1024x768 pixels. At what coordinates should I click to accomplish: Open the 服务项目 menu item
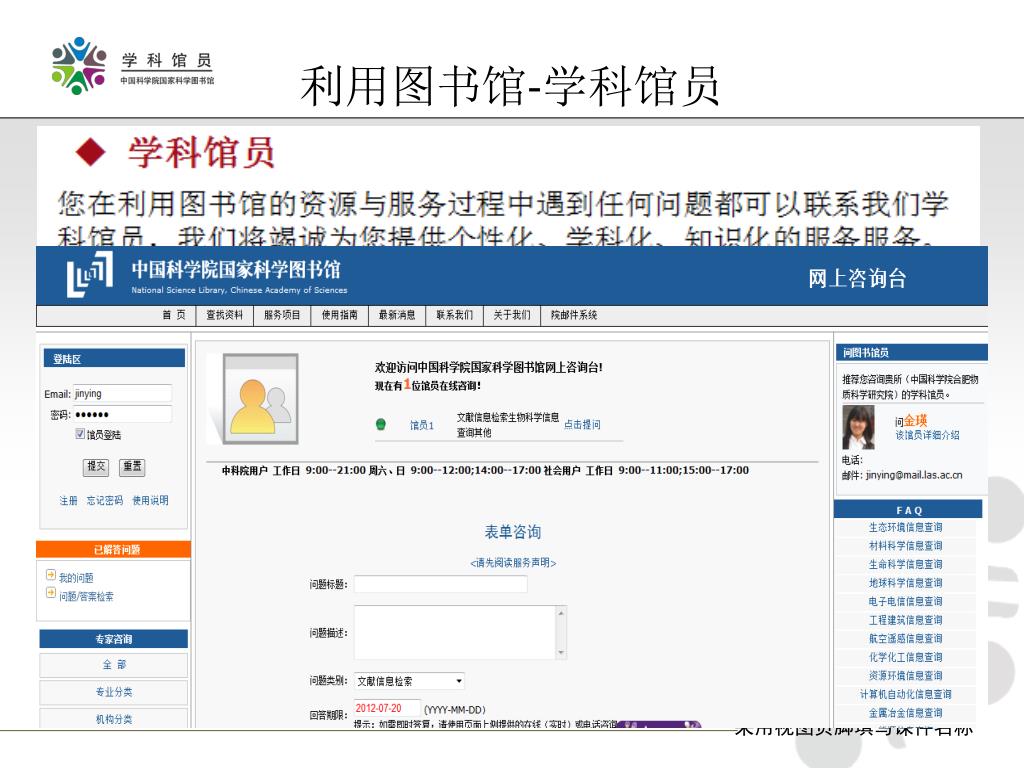(x=281, y=315)
